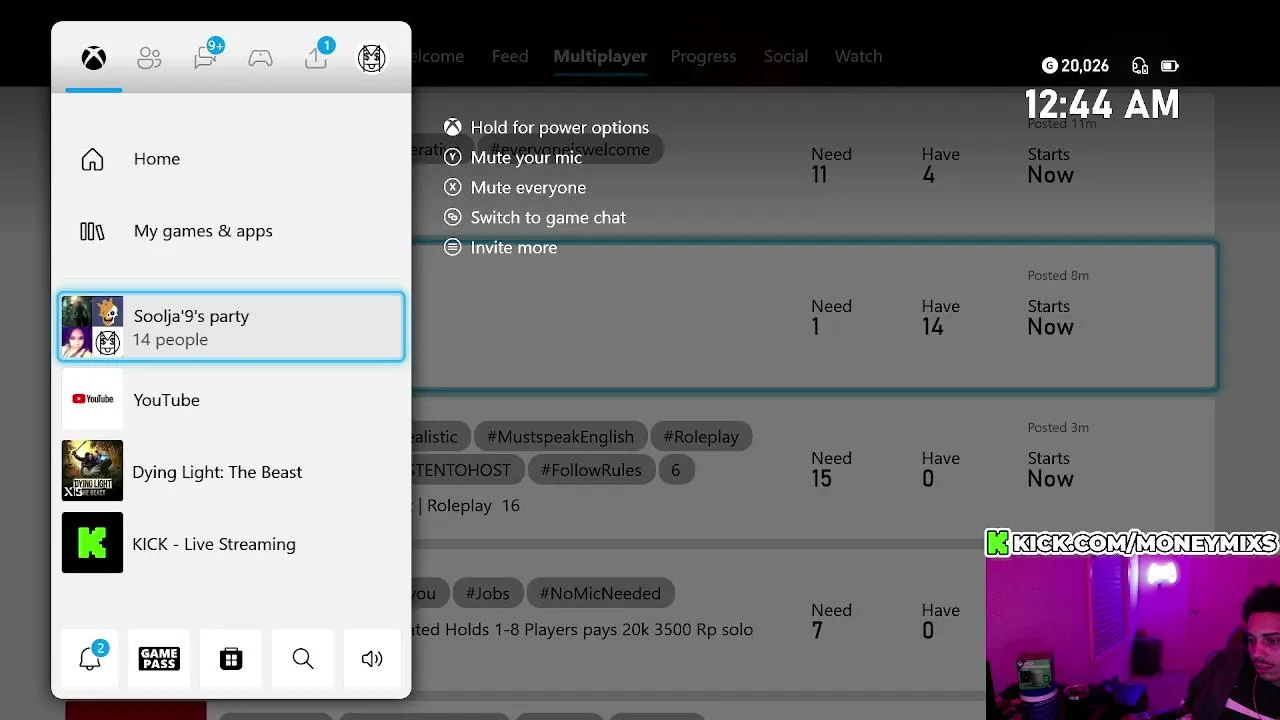Screen dimensions: 1280x720
Task: Click the menu button icon beside Invite more
Action: coord(453,247)
